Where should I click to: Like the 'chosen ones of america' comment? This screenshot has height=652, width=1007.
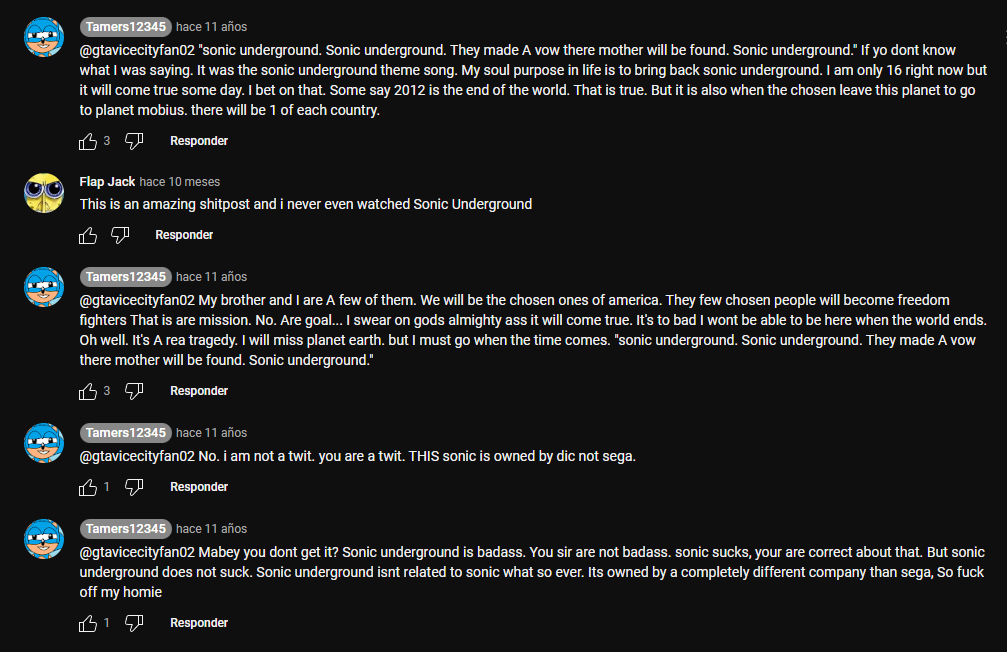coord(88,391)
